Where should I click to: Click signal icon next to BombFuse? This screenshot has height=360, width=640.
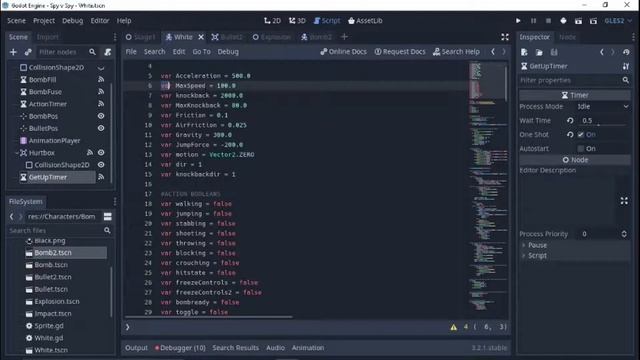click(x=101, y=92)
